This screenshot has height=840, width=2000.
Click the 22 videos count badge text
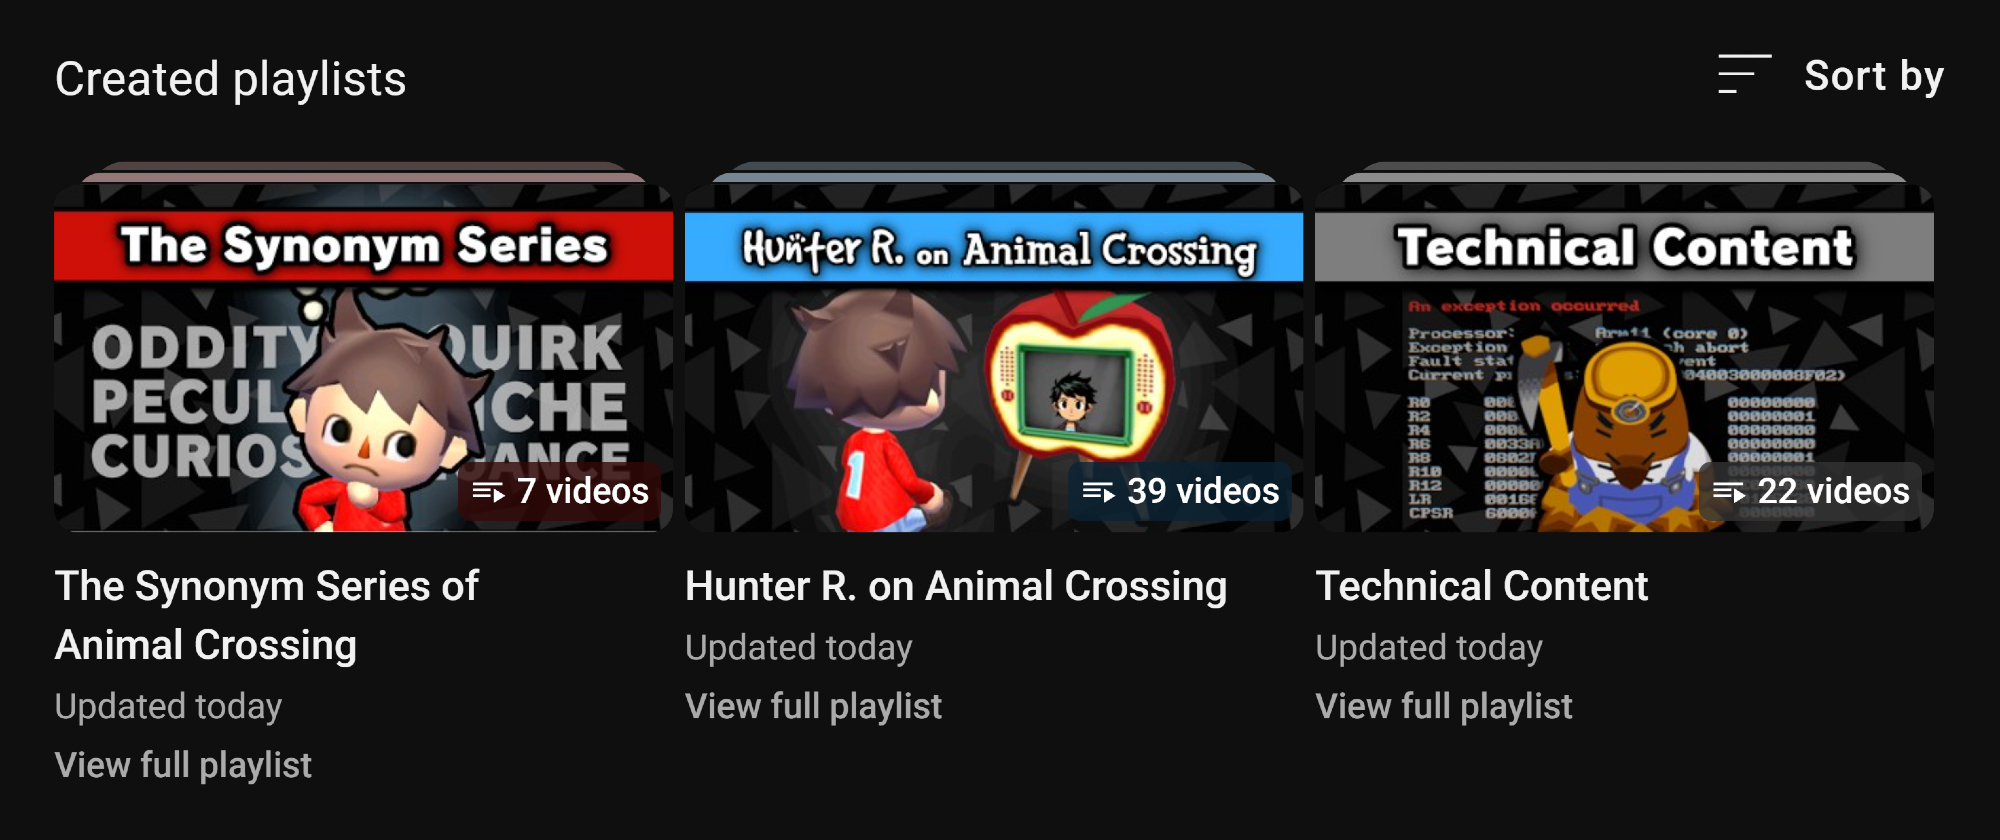1833,491
